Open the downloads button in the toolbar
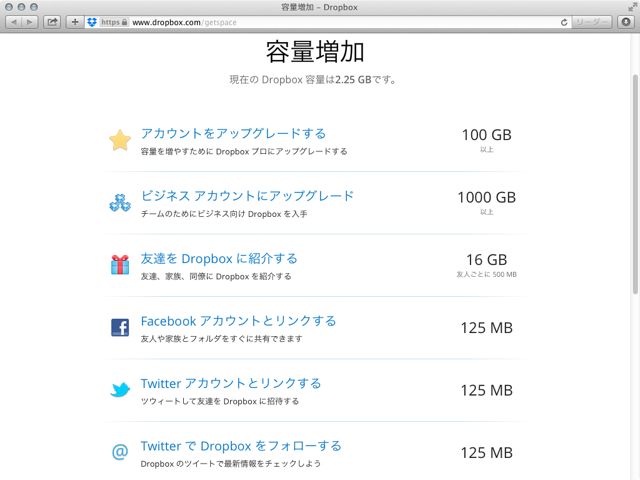The width and height of the screenshot is (640, 480). 626,22
